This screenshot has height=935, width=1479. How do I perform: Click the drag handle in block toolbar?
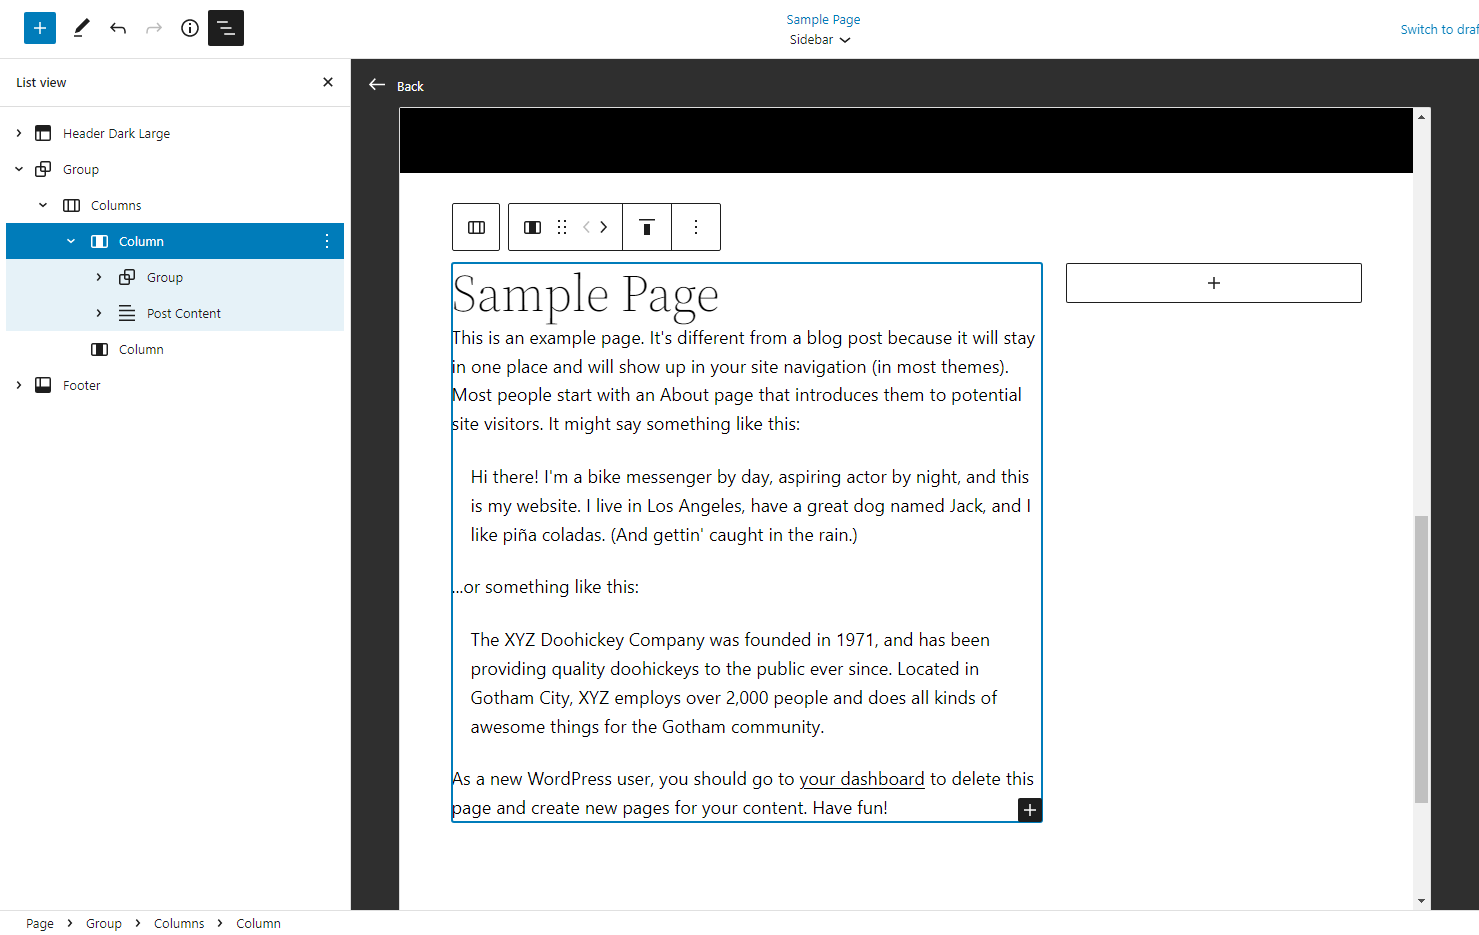click(x=562, y=227)
